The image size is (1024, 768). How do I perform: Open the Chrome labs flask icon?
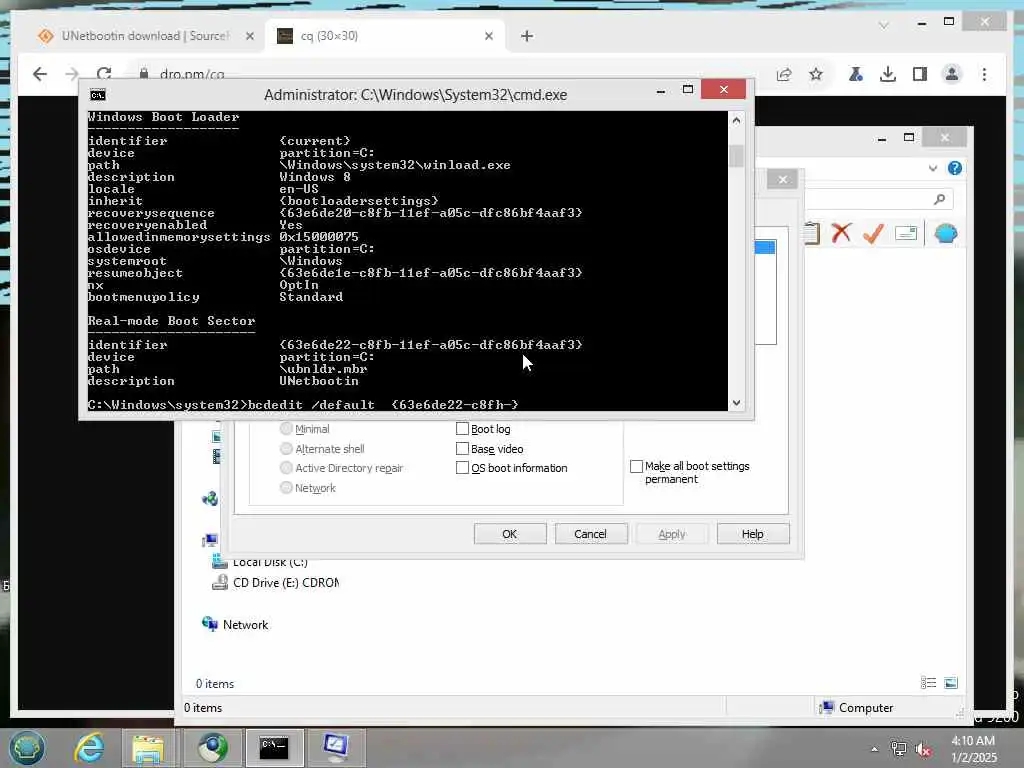click(x=856, y=74)
